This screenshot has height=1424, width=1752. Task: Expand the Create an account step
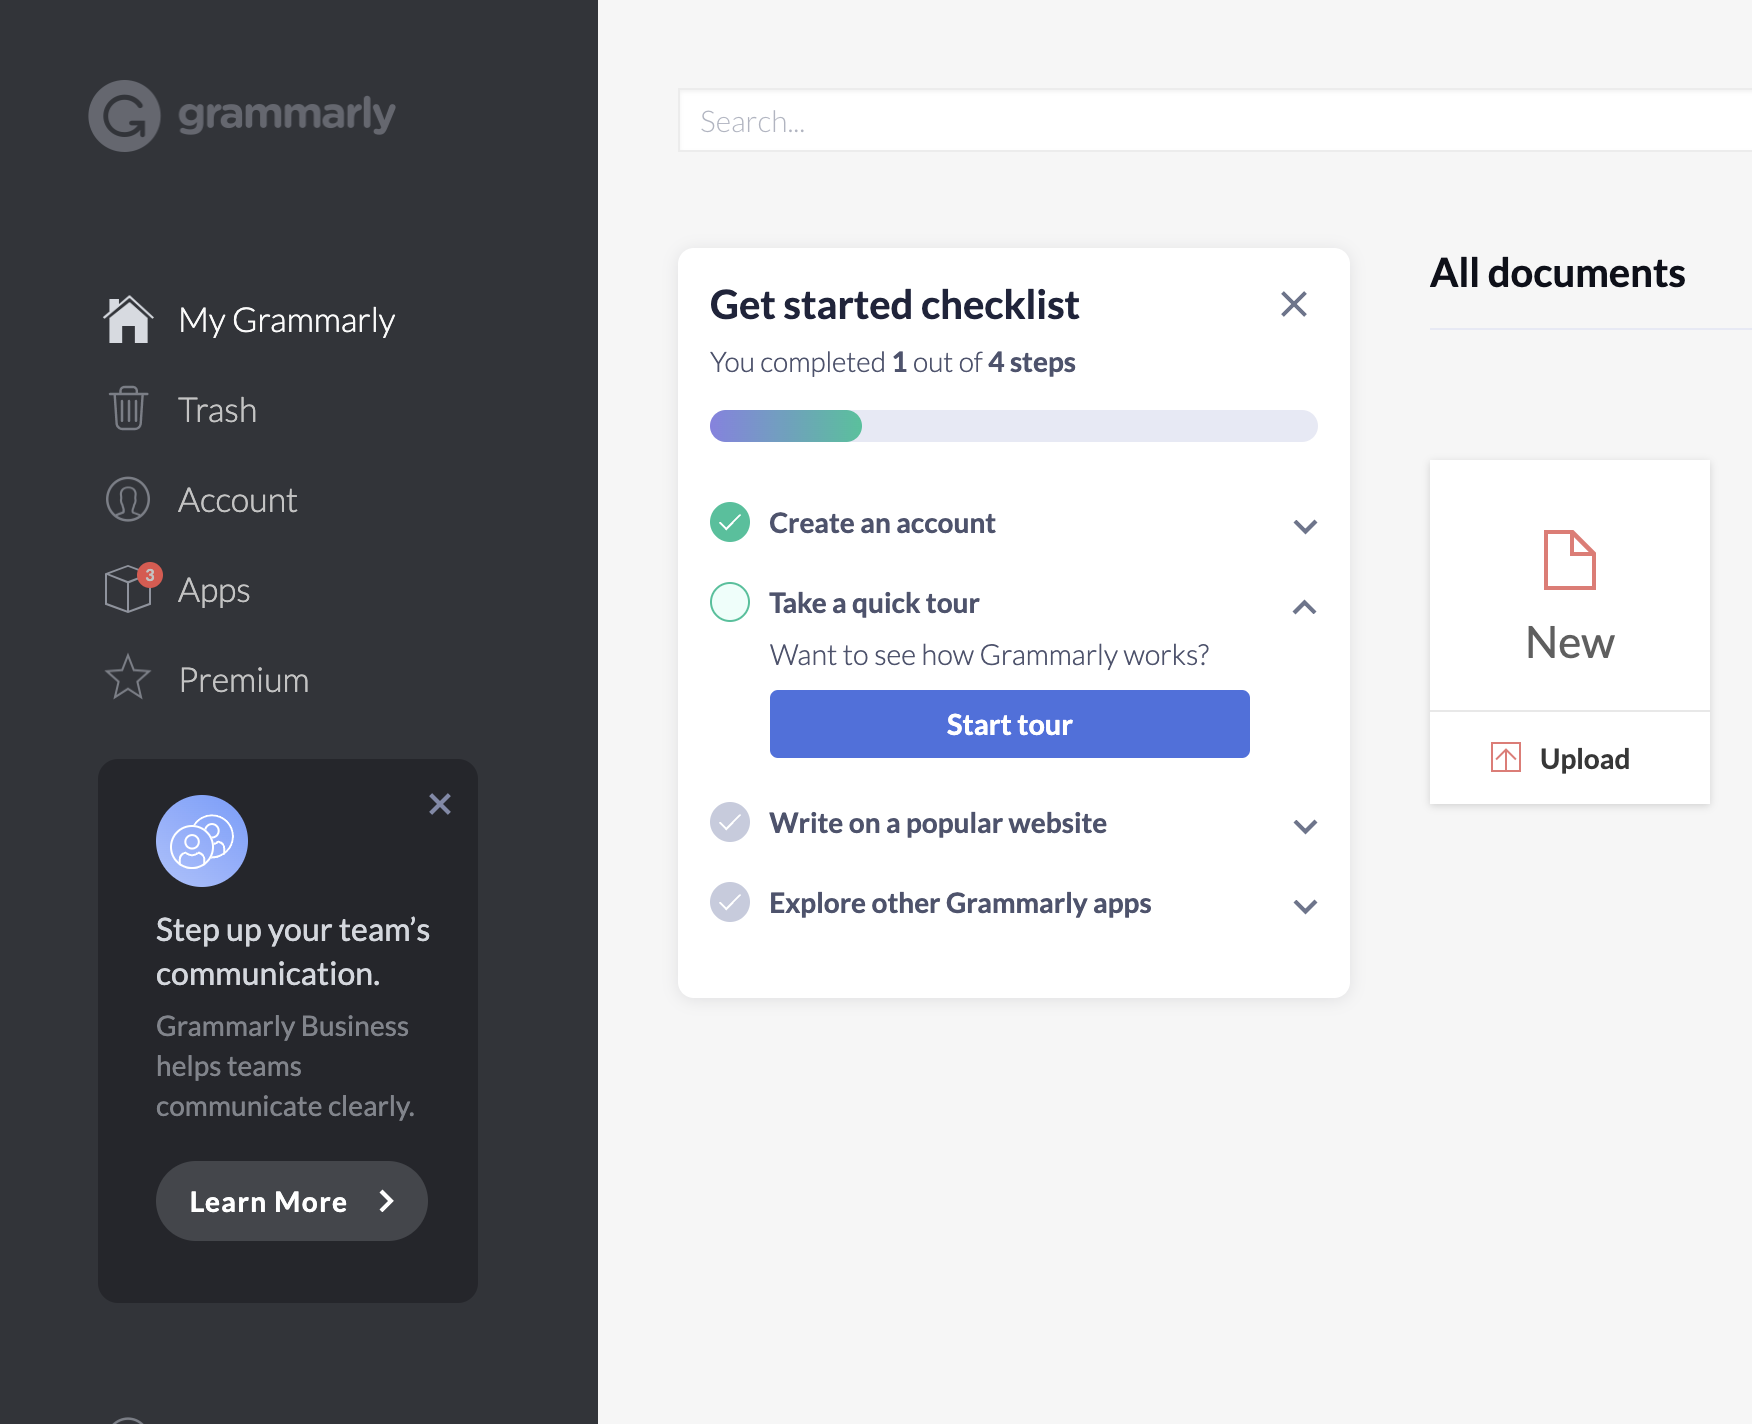click(x=1304, y=526)
